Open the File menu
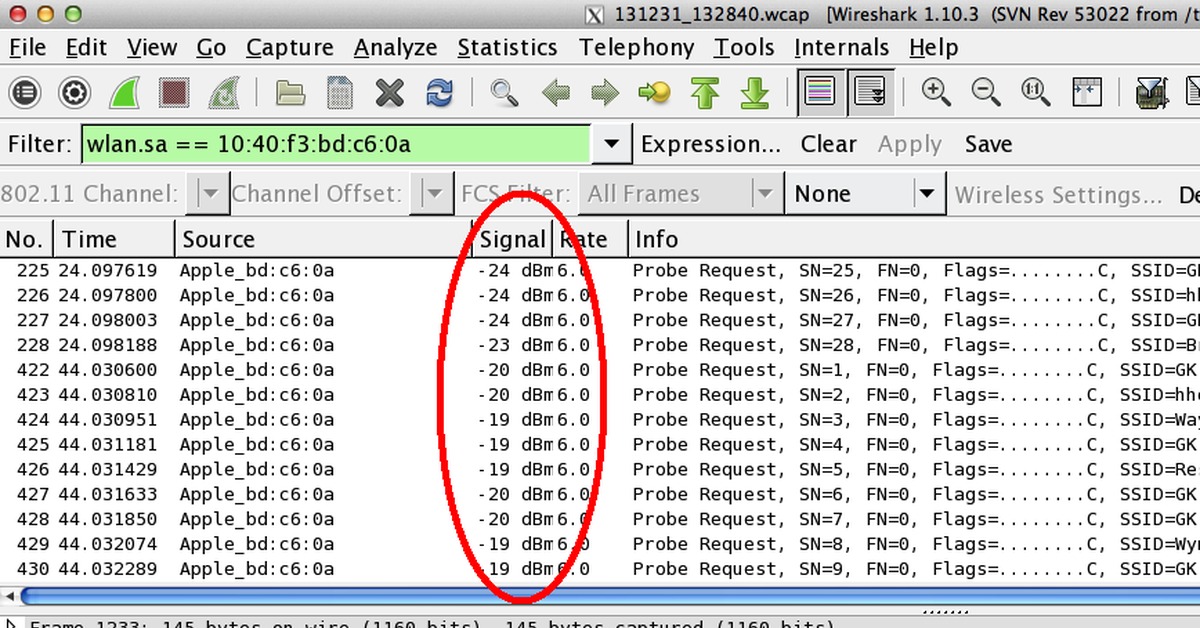Image resolution: width=1200 pixels, height=628 pixels. (27, 47)
